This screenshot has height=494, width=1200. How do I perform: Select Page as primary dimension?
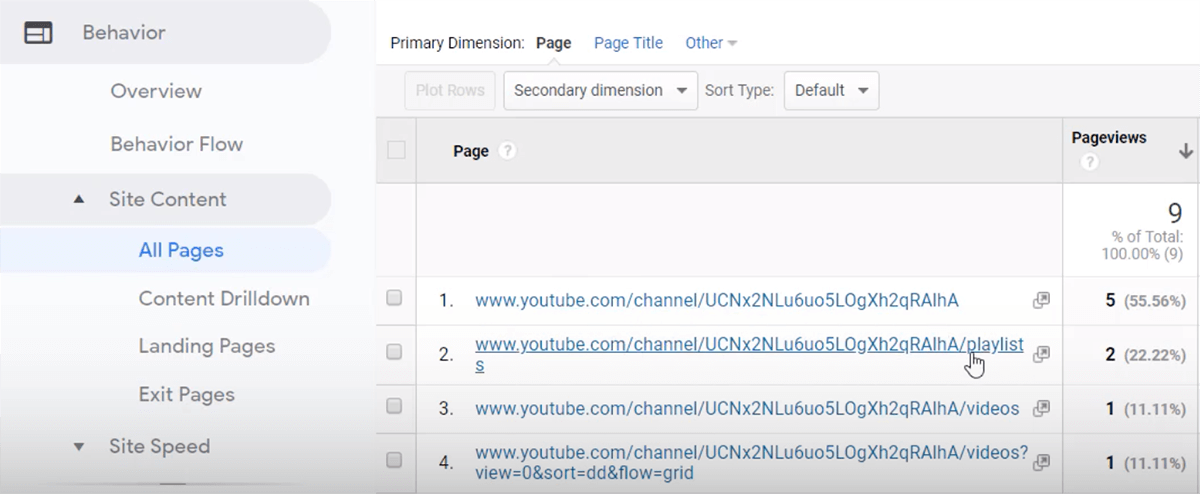pyautogui.click(x=554, y=43)
